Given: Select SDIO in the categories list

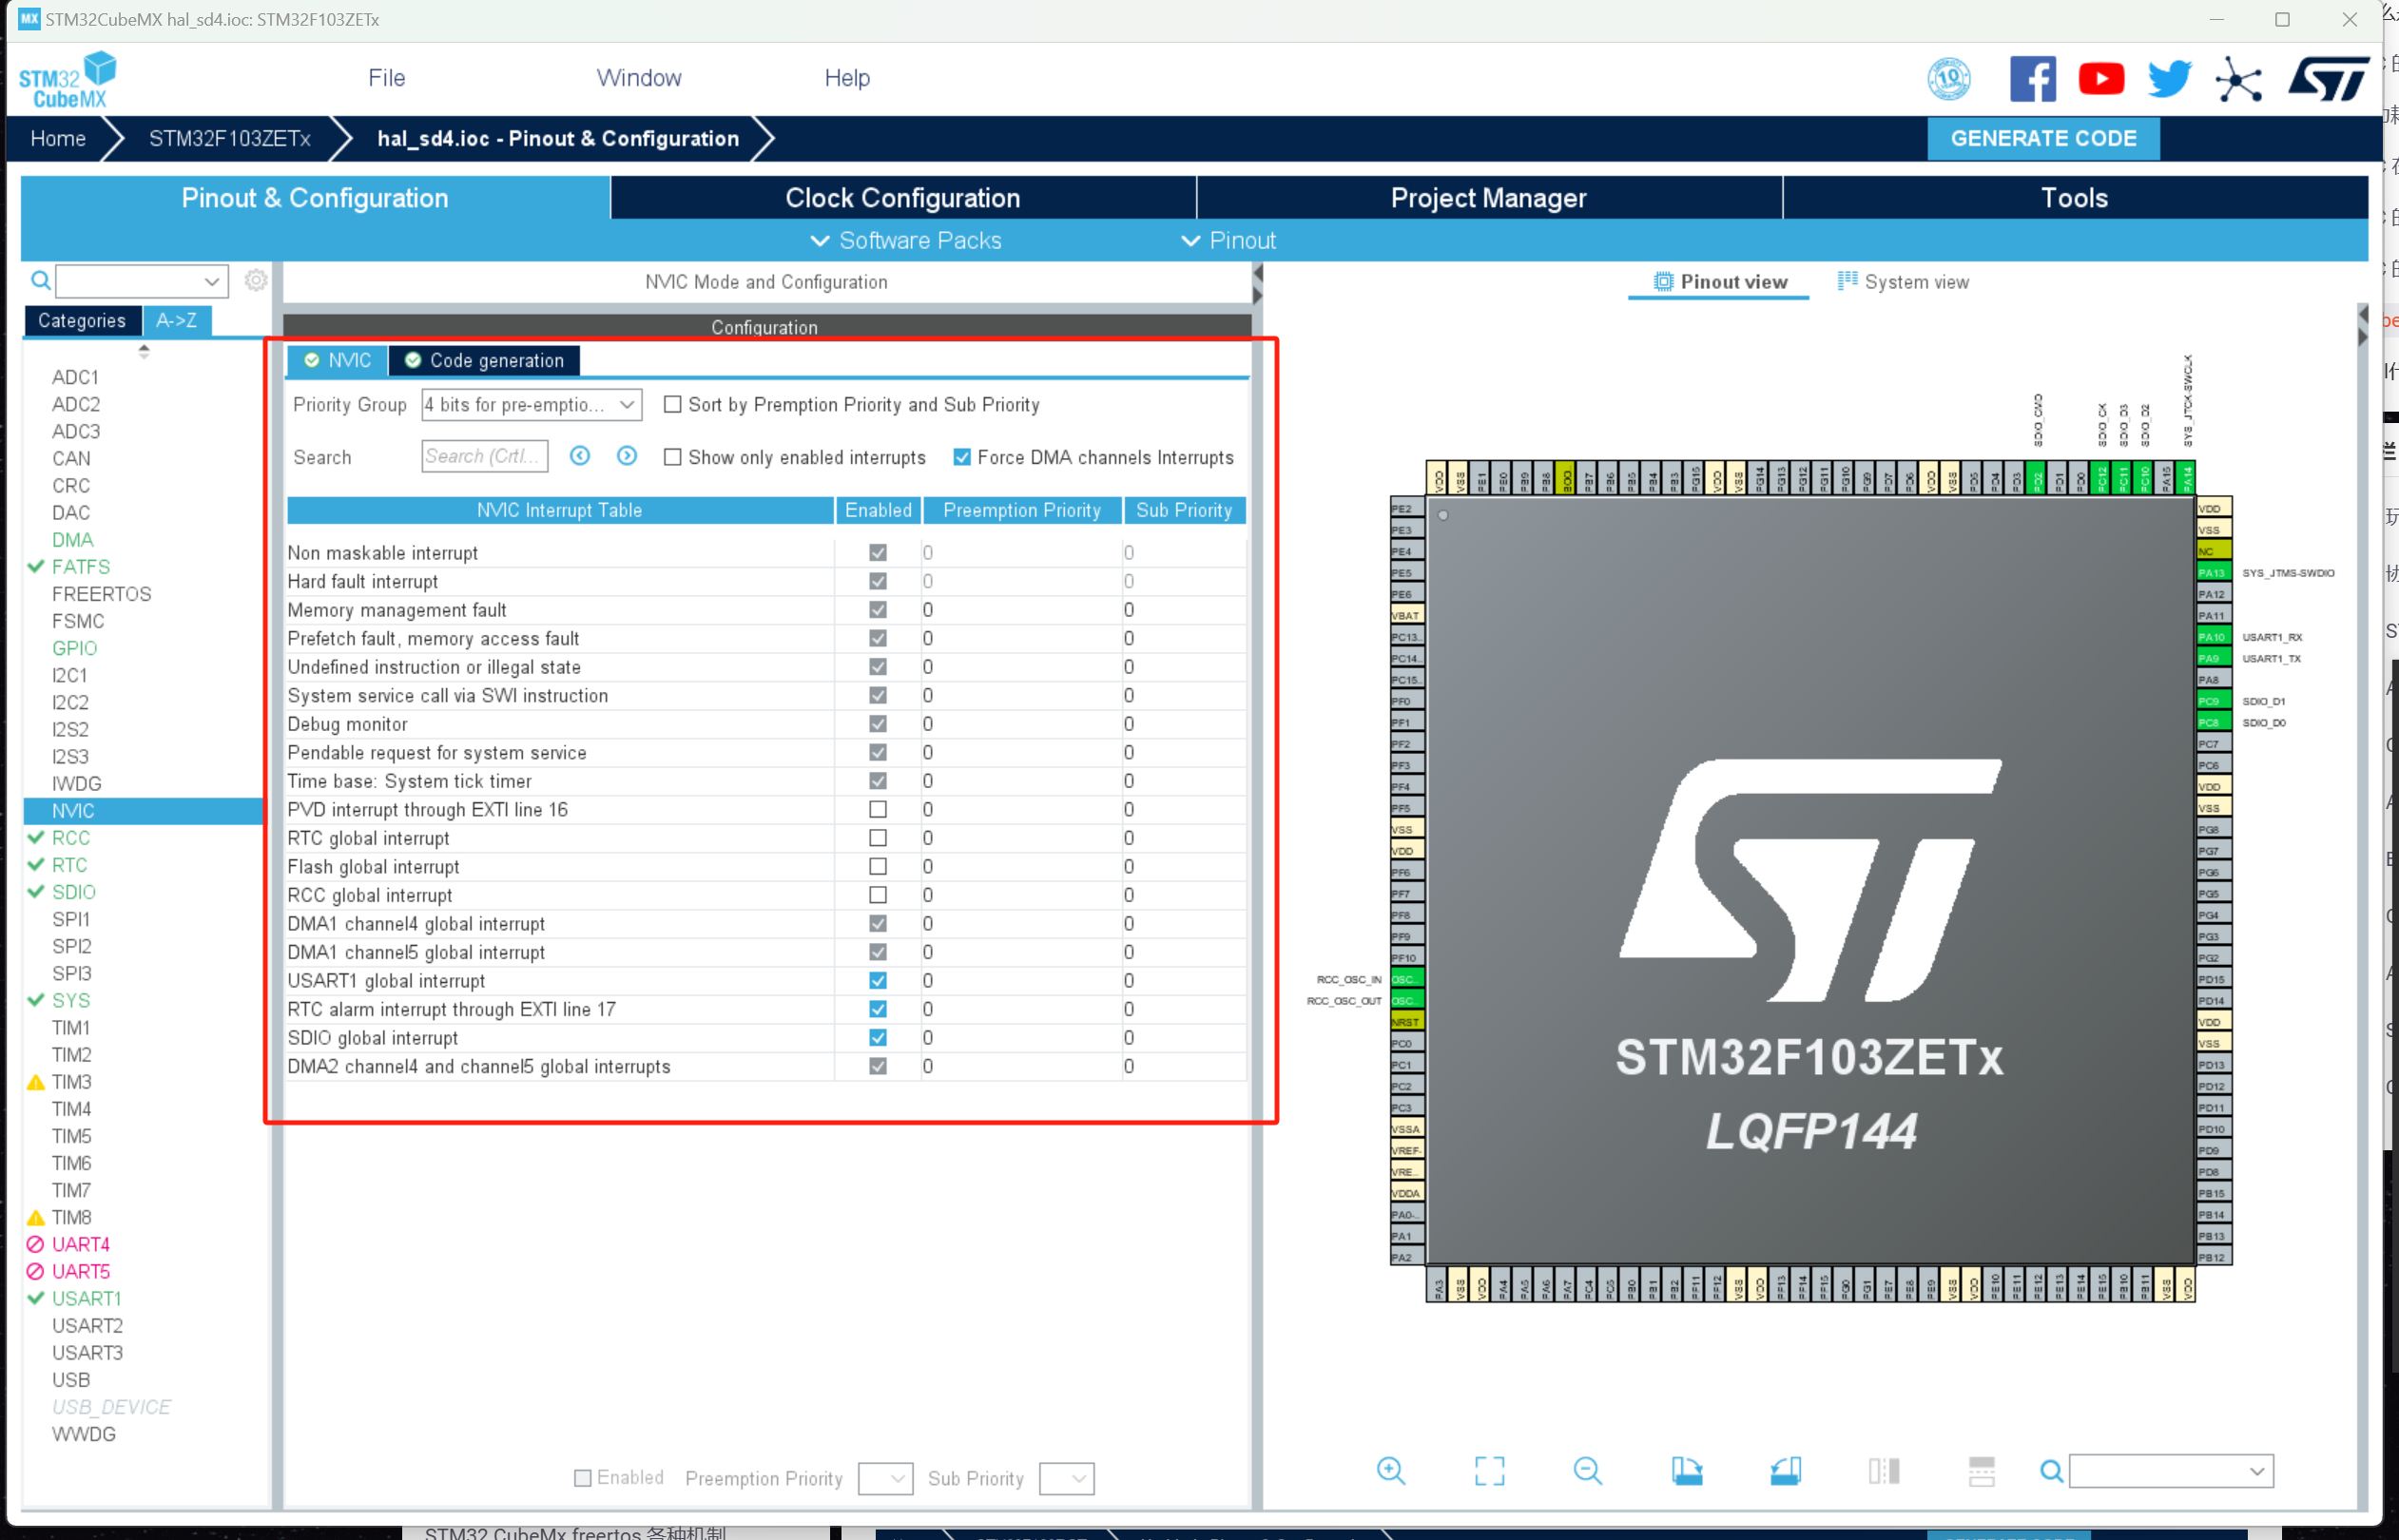Looking at the screenshot, I should tap(74, 892).
